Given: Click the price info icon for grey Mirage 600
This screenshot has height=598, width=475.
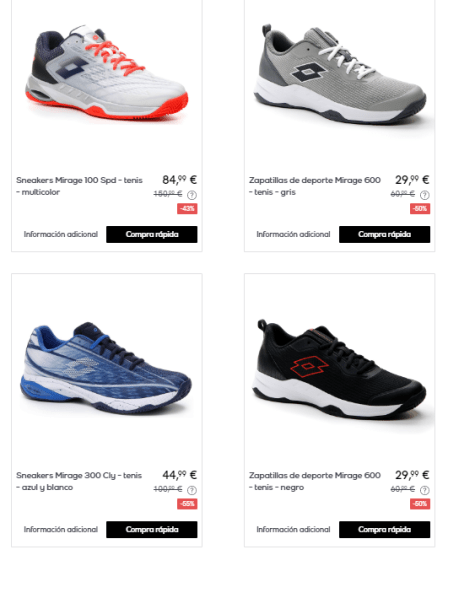Looking at the screenshot, I should [425, 195].
